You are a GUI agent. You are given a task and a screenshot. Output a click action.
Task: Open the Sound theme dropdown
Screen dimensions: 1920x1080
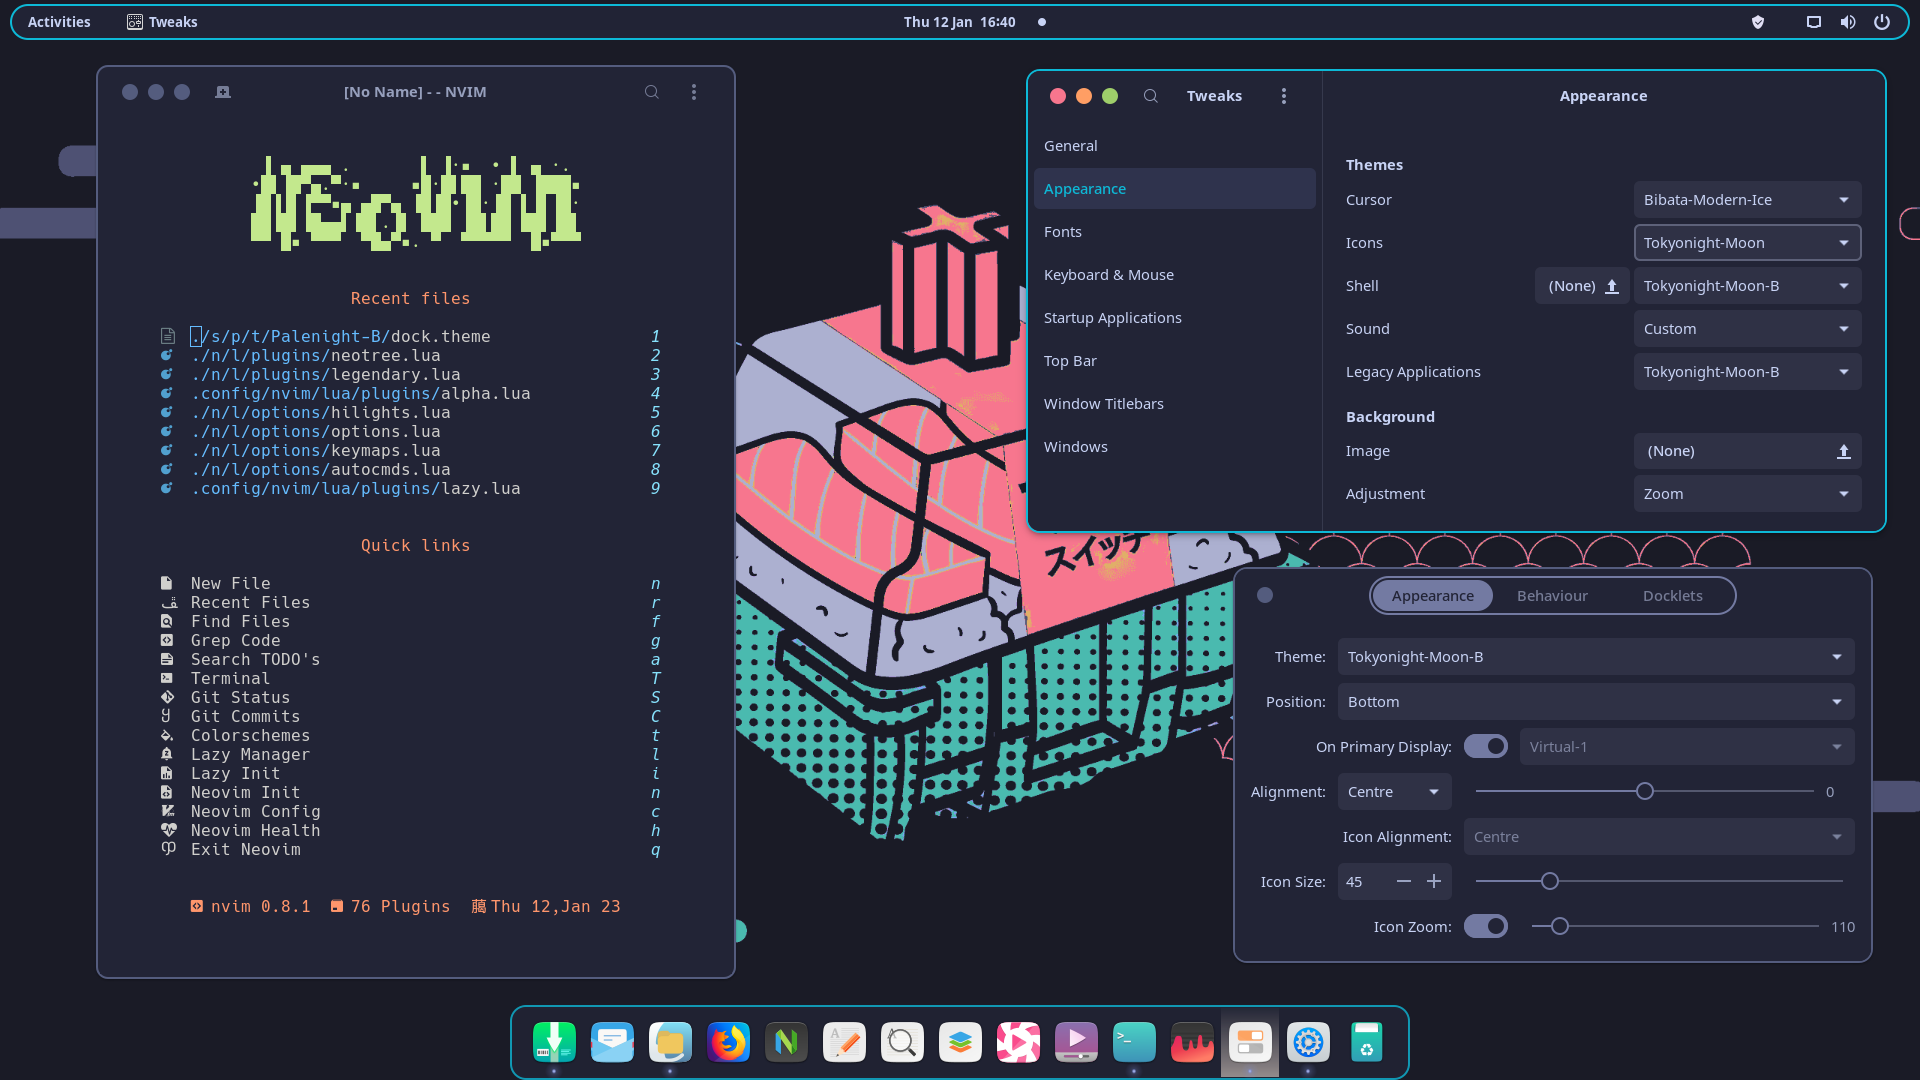[x=1747, y=329]
